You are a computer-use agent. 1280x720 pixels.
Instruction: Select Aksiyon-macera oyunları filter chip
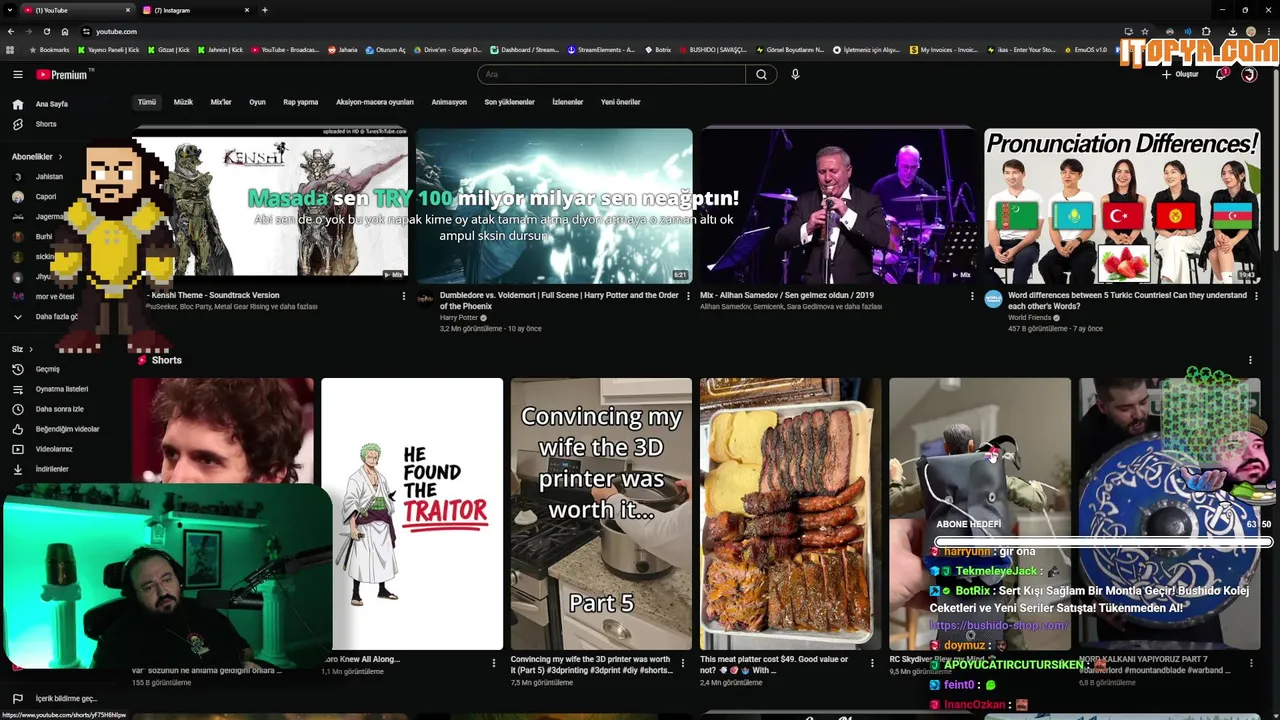(375, 102)
